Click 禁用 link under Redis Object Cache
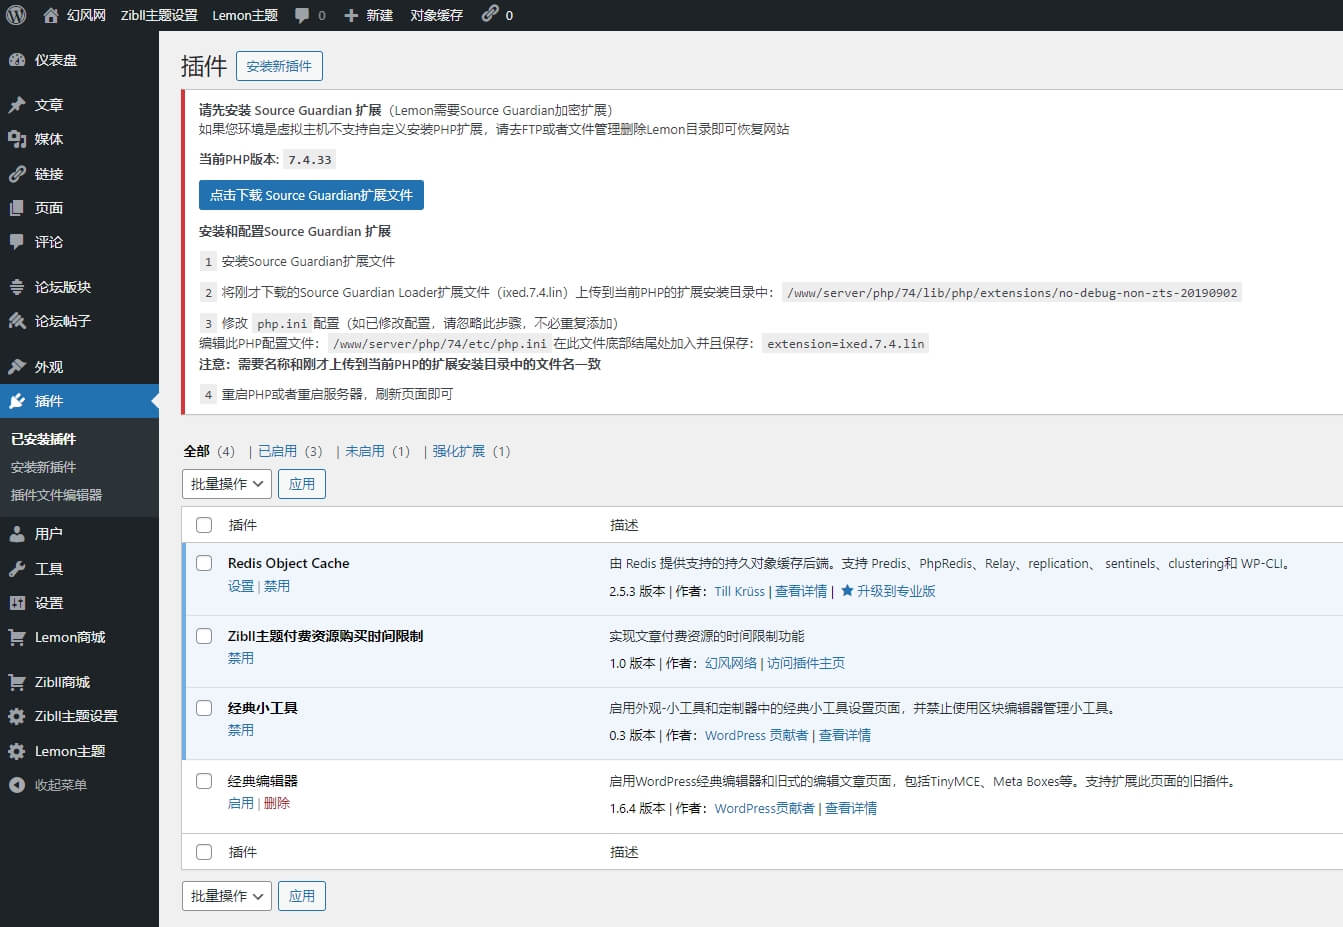Image resolution: width=1343 pixels, height=927 pixels. point(277,586)
